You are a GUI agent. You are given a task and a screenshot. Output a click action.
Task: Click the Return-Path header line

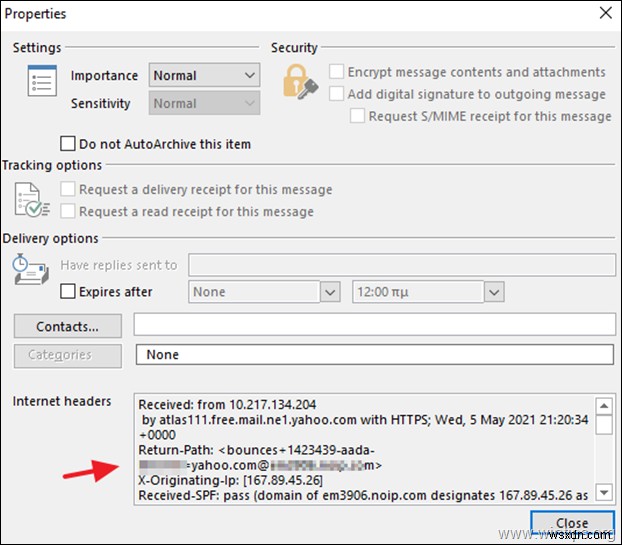click(256, 450)
